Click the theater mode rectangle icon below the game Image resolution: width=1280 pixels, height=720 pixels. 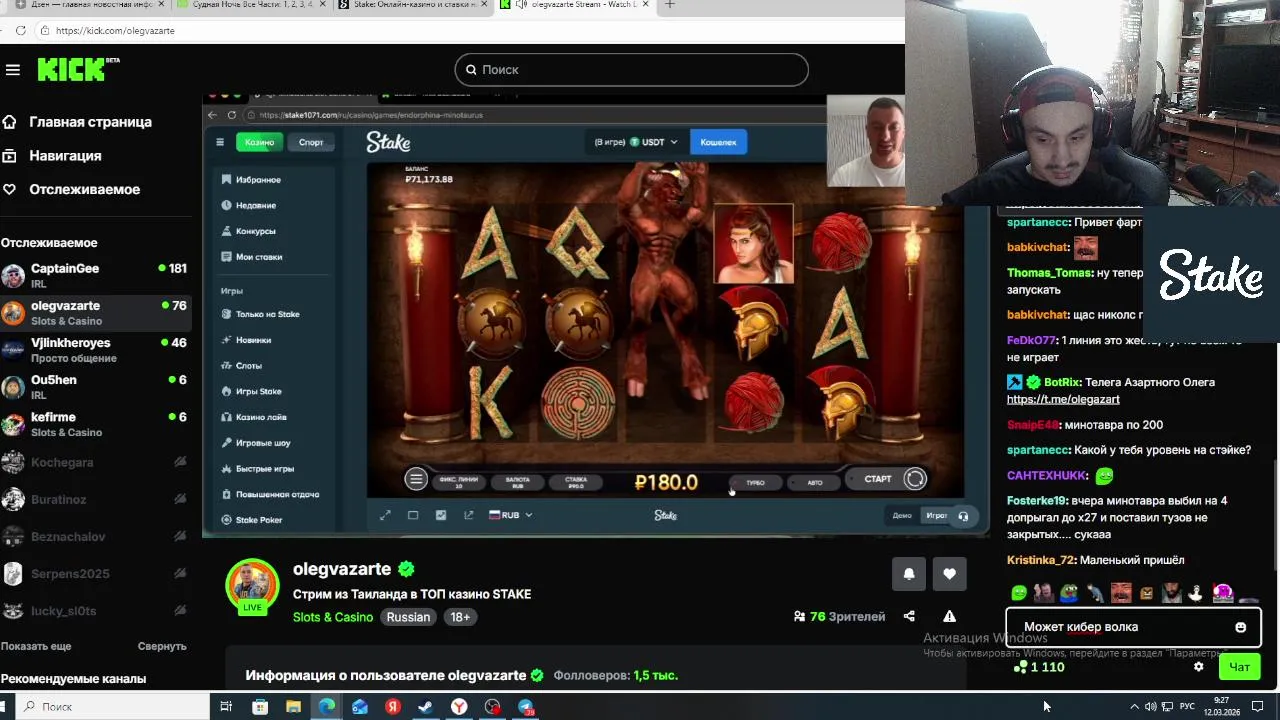(x=413, y=515)
